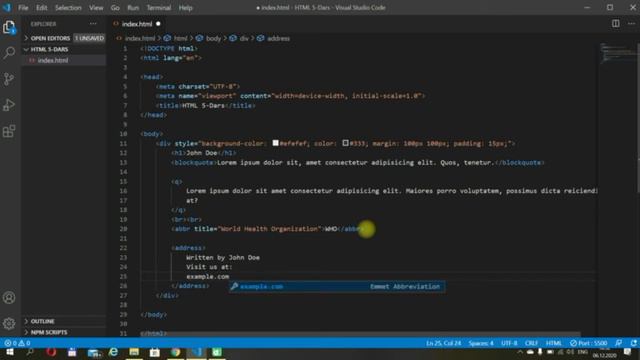The image size is (640, 360).
Task: Open the editor More Actions ellipsis
Action: pyautogui.click(x=631, y=24)
